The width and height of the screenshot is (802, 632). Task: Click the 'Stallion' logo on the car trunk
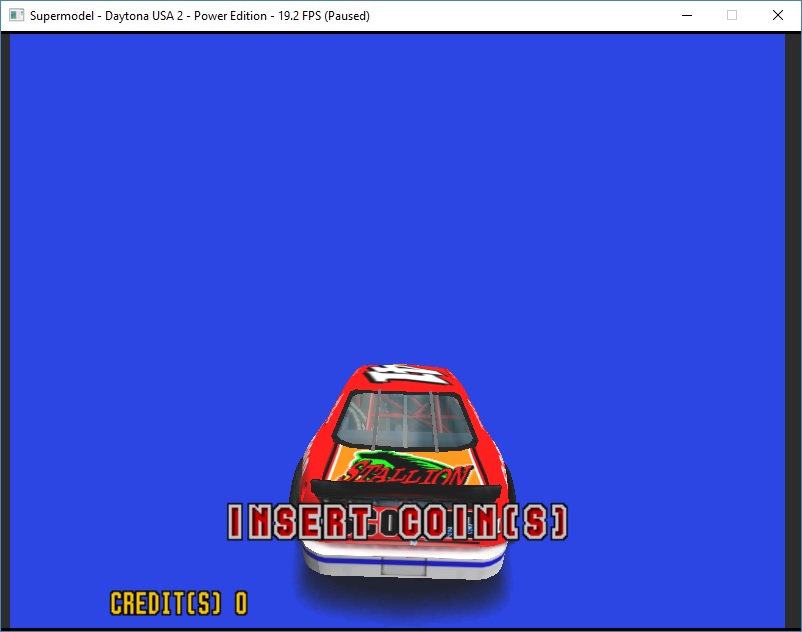(407, 469)
